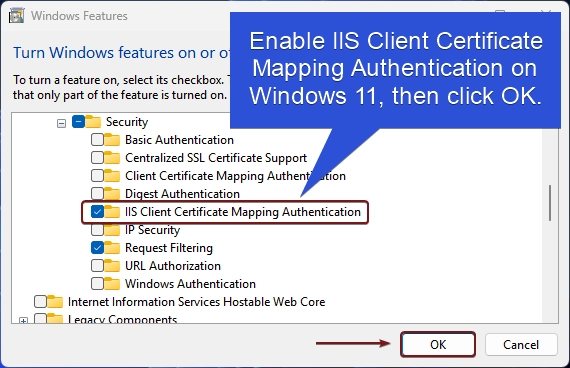Expand the Legacy Components node

click(x=24, y=321)
